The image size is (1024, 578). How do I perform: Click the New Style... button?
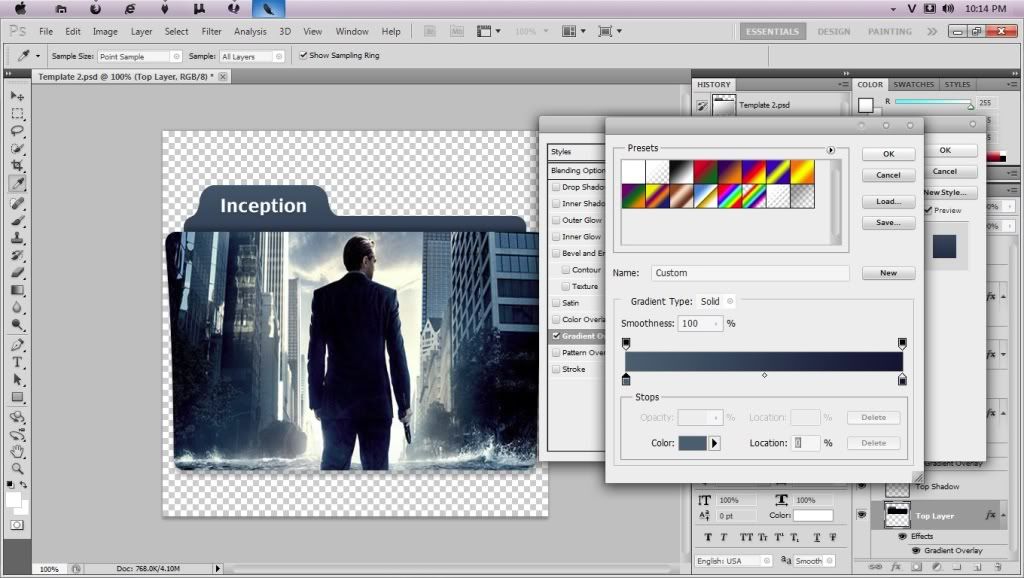(x=944, y=193)
